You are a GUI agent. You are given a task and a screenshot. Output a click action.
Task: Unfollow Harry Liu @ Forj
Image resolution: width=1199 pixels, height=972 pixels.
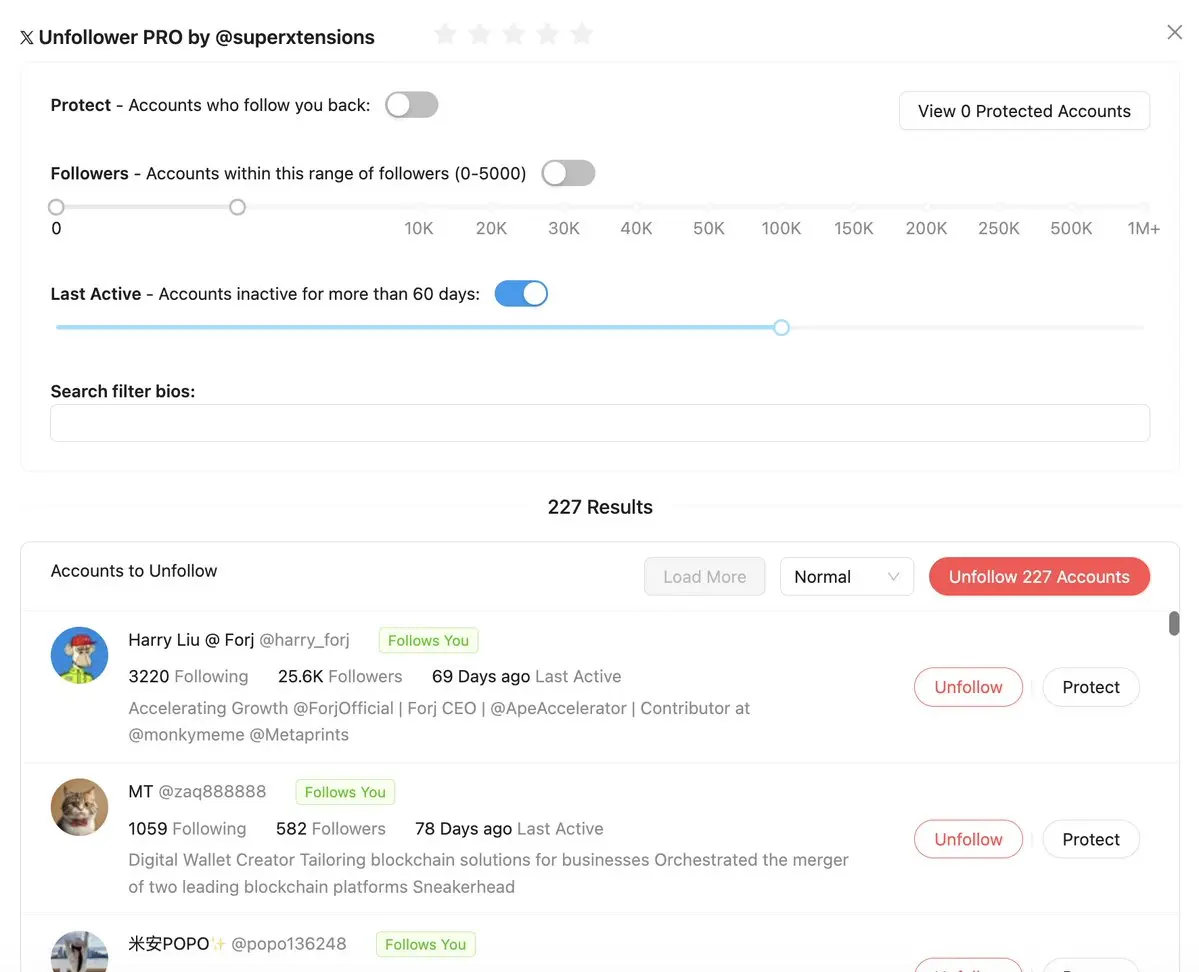coord(968,687)
